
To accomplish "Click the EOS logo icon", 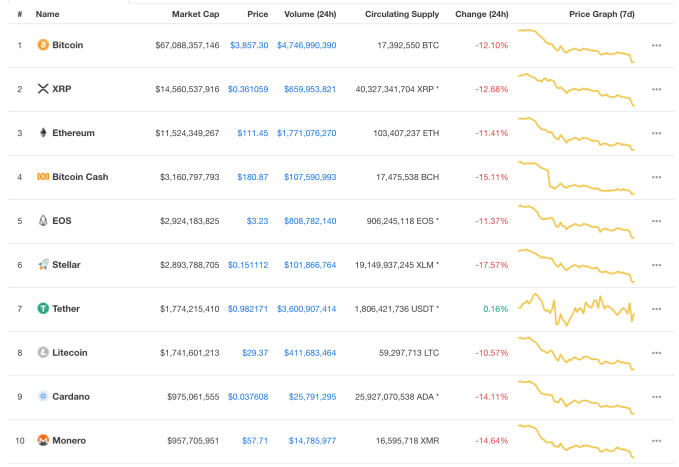I will click(43, 221).
